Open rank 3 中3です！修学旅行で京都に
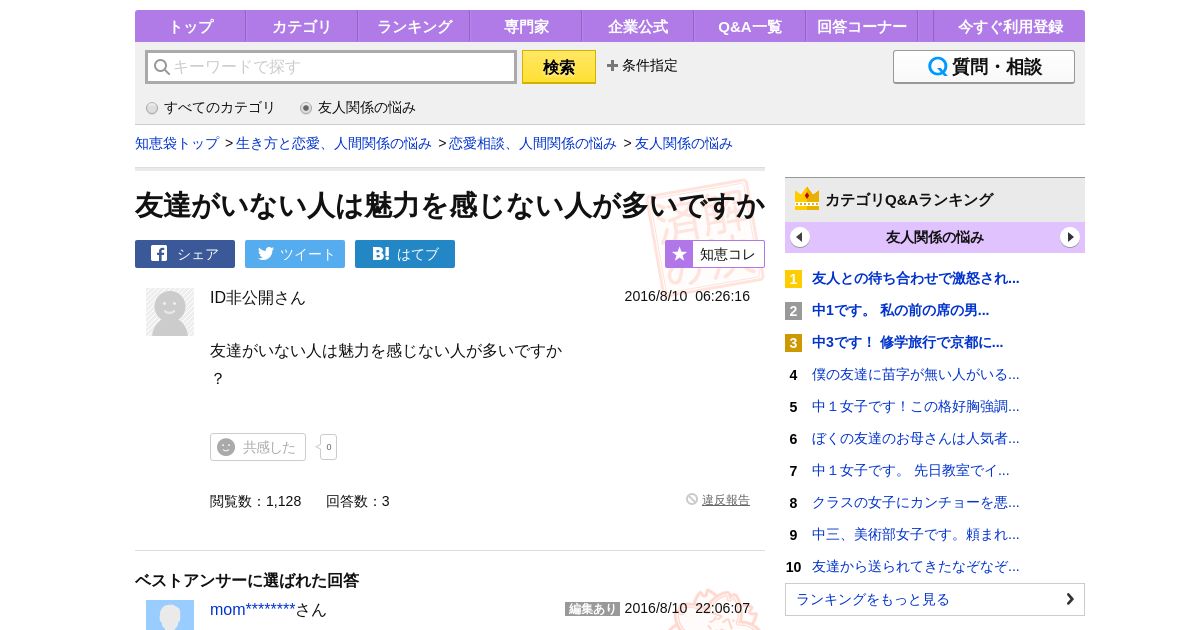Viewport: 1200px width, 630px height. 908,343
